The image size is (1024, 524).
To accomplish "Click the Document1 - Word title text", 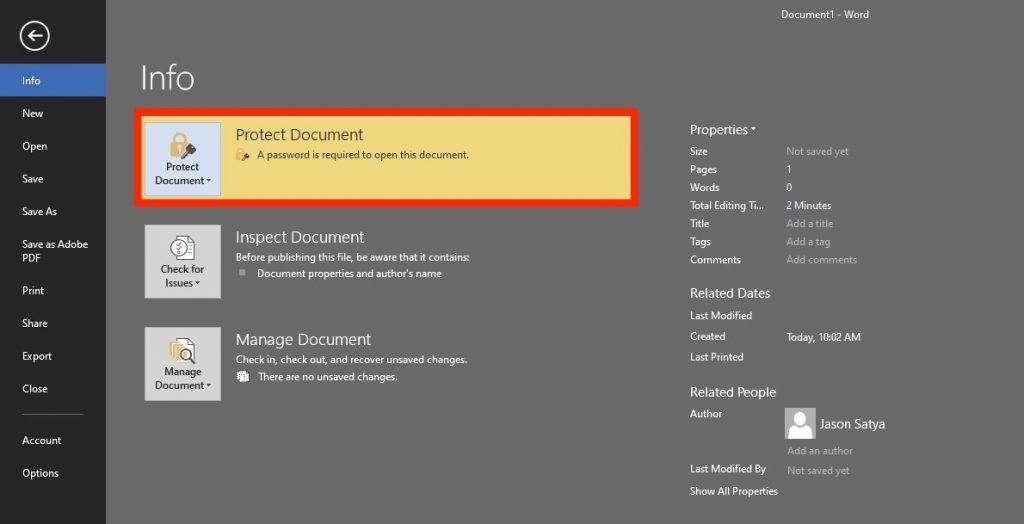I will coord(825,14).
